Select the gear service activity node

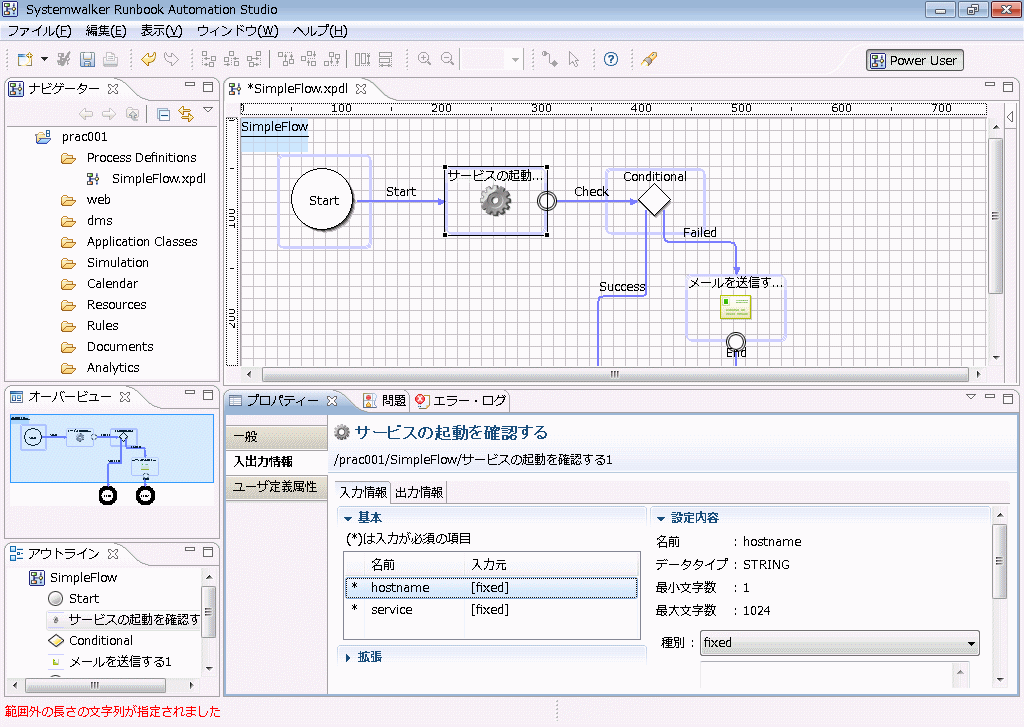pos(496,201)
